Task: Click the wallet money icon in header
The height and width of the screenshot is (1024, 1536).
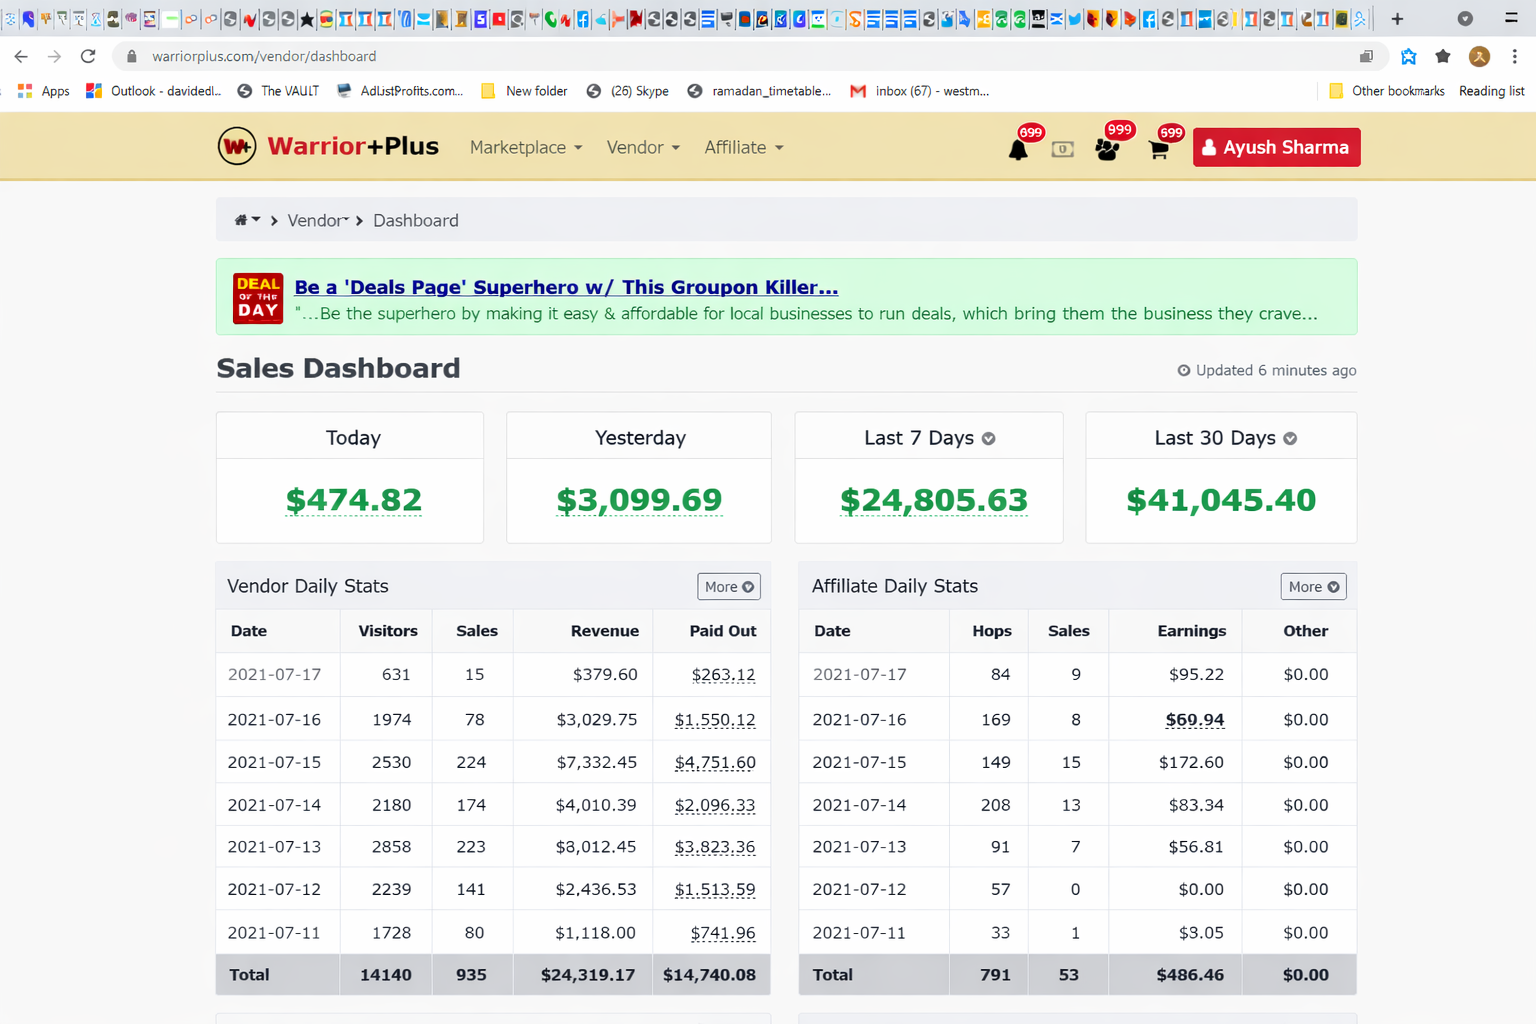Action: click(1062, 149)
